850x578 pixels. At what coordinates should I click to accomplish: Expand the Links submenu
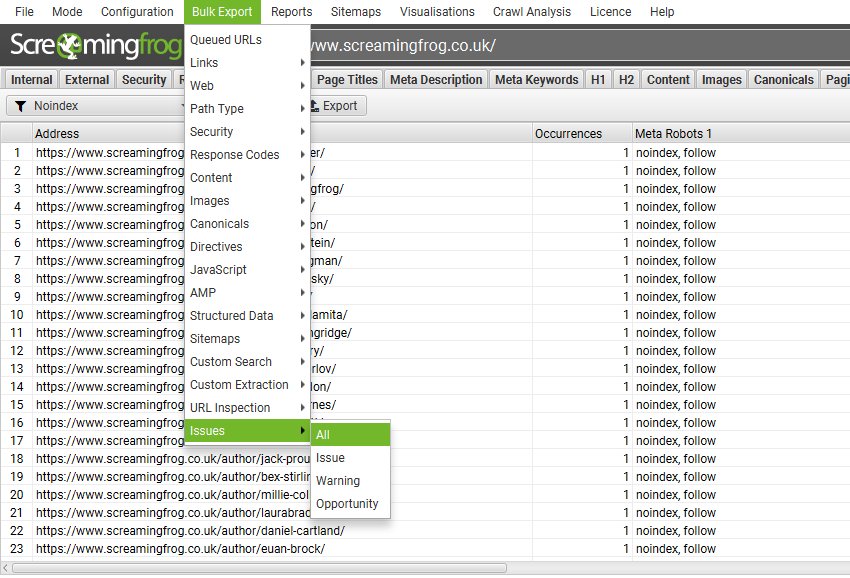[247, 62]
